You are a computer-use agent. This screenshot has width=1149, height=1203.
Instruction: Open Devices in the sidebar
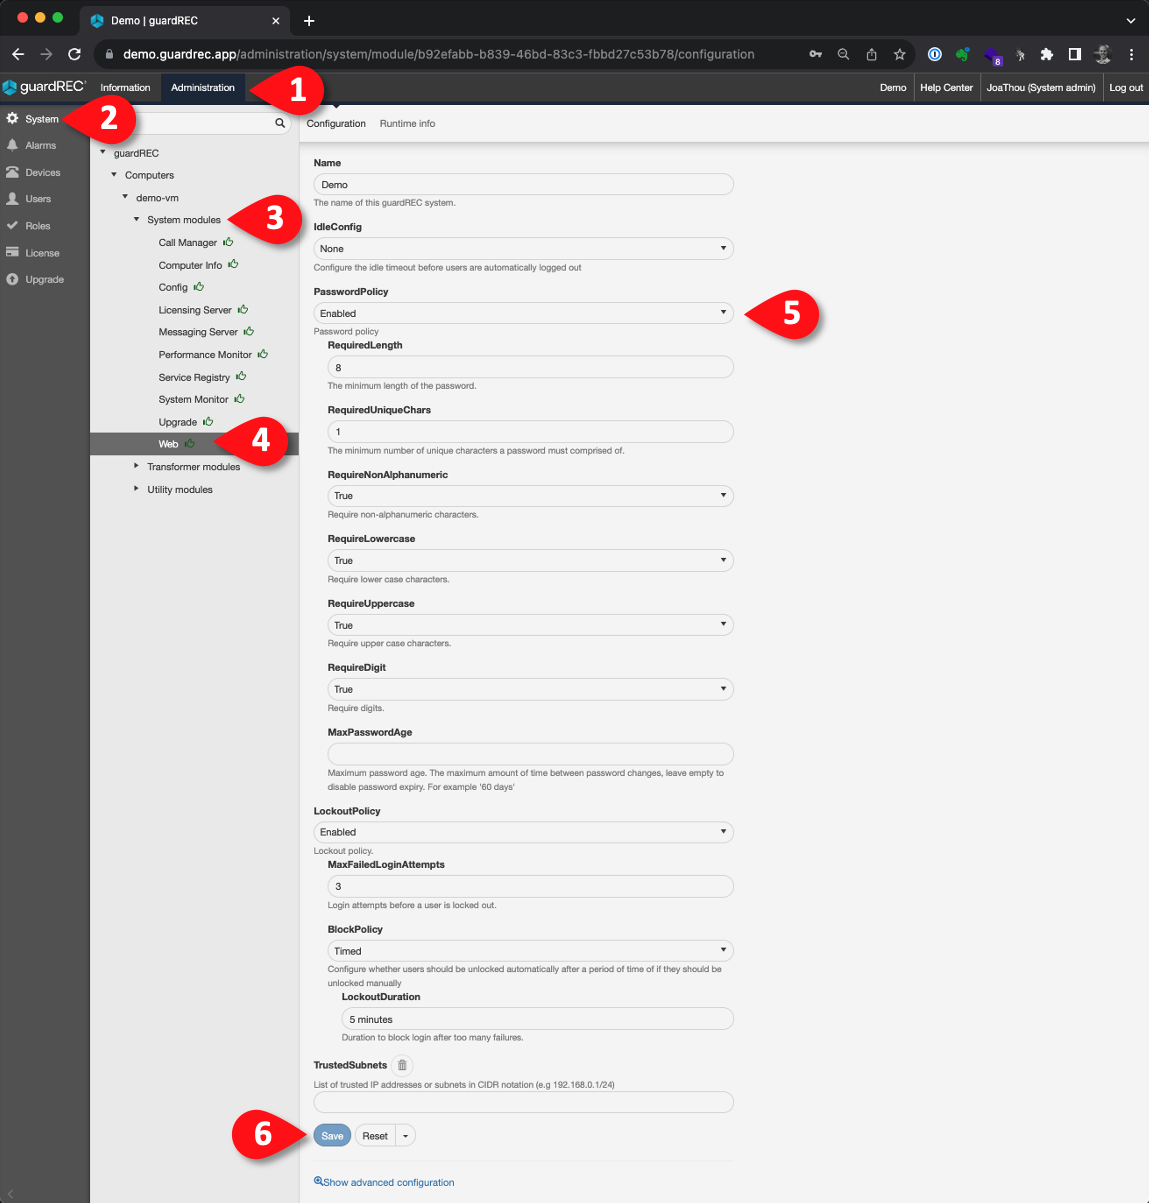tap(42, 173)
